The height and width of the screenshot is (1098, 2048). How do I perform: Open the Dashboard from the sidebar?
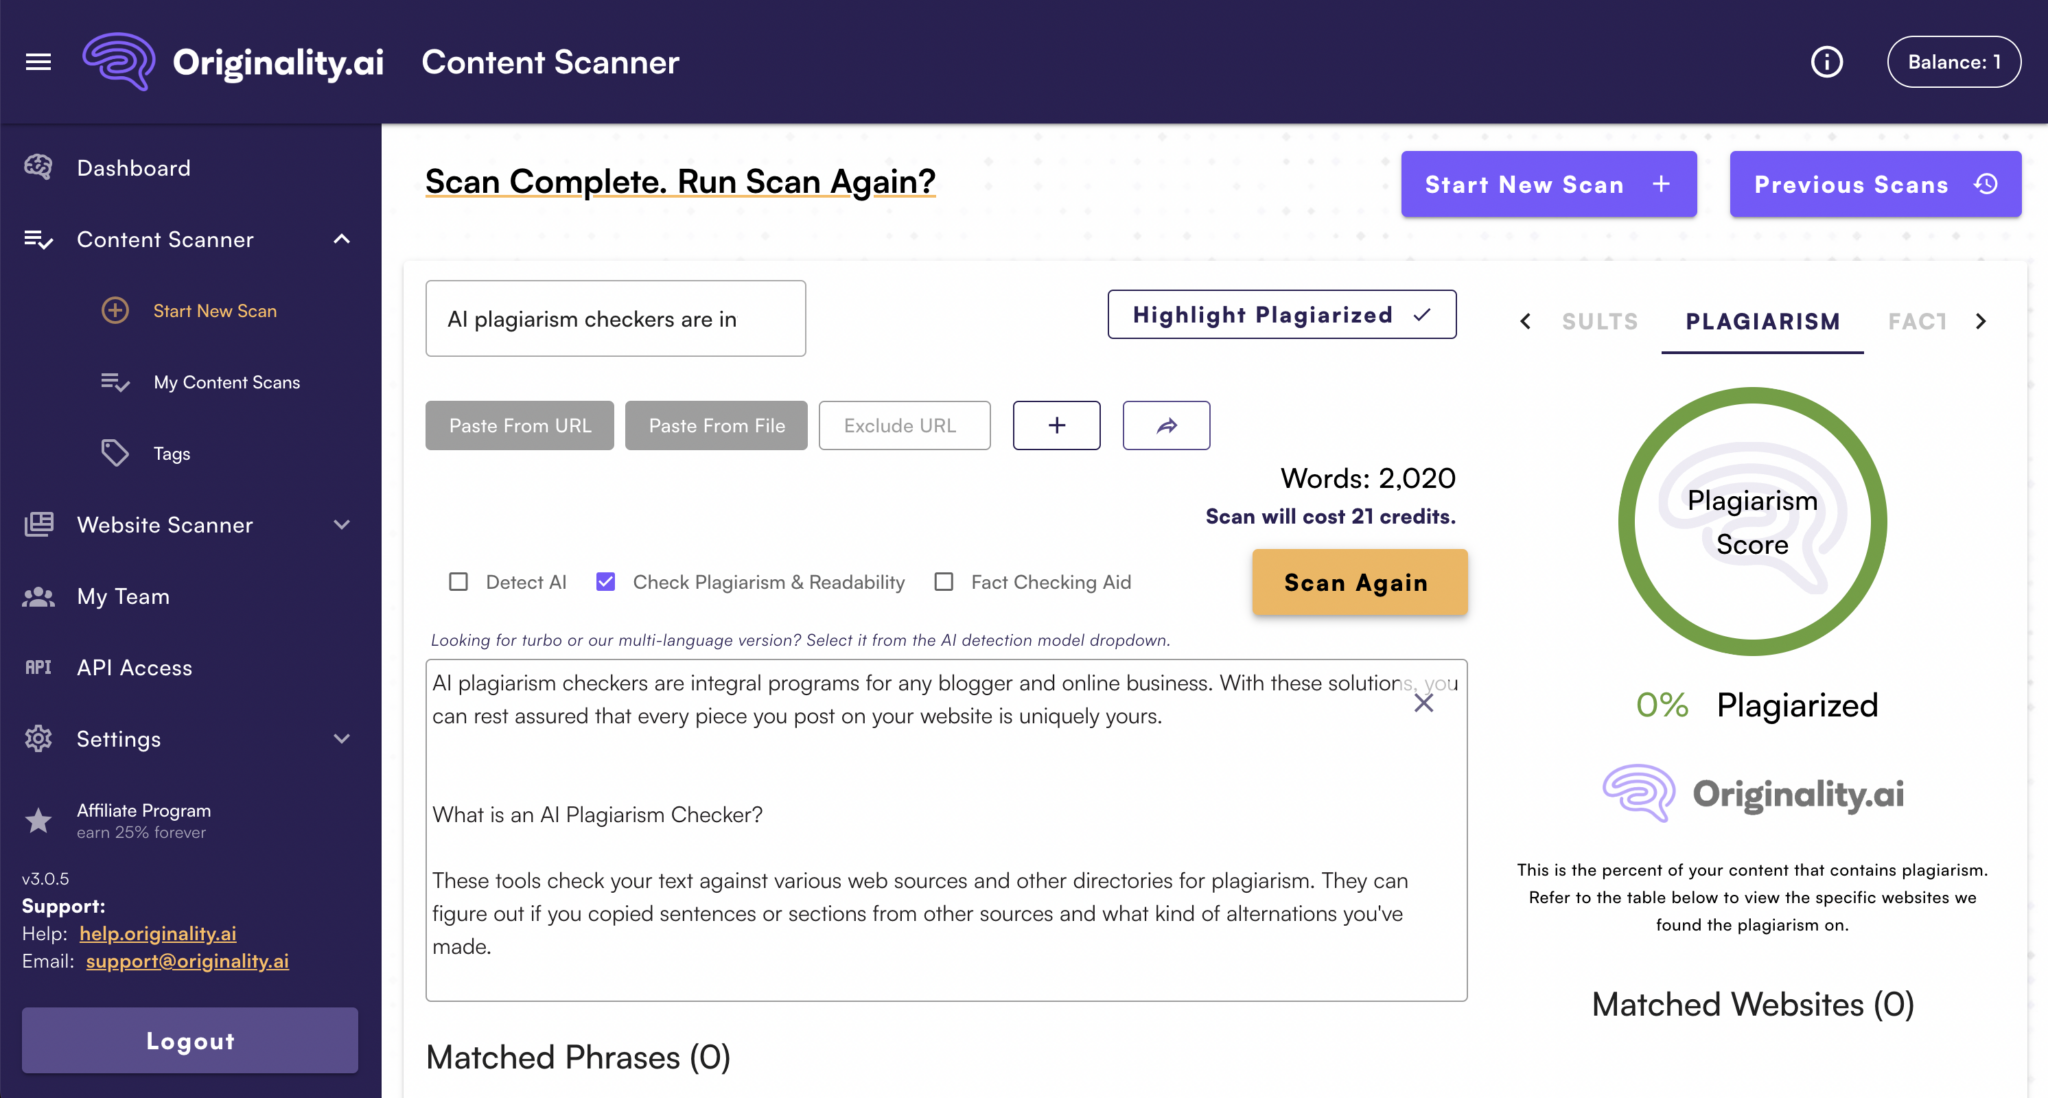click(x=133, y=167)
